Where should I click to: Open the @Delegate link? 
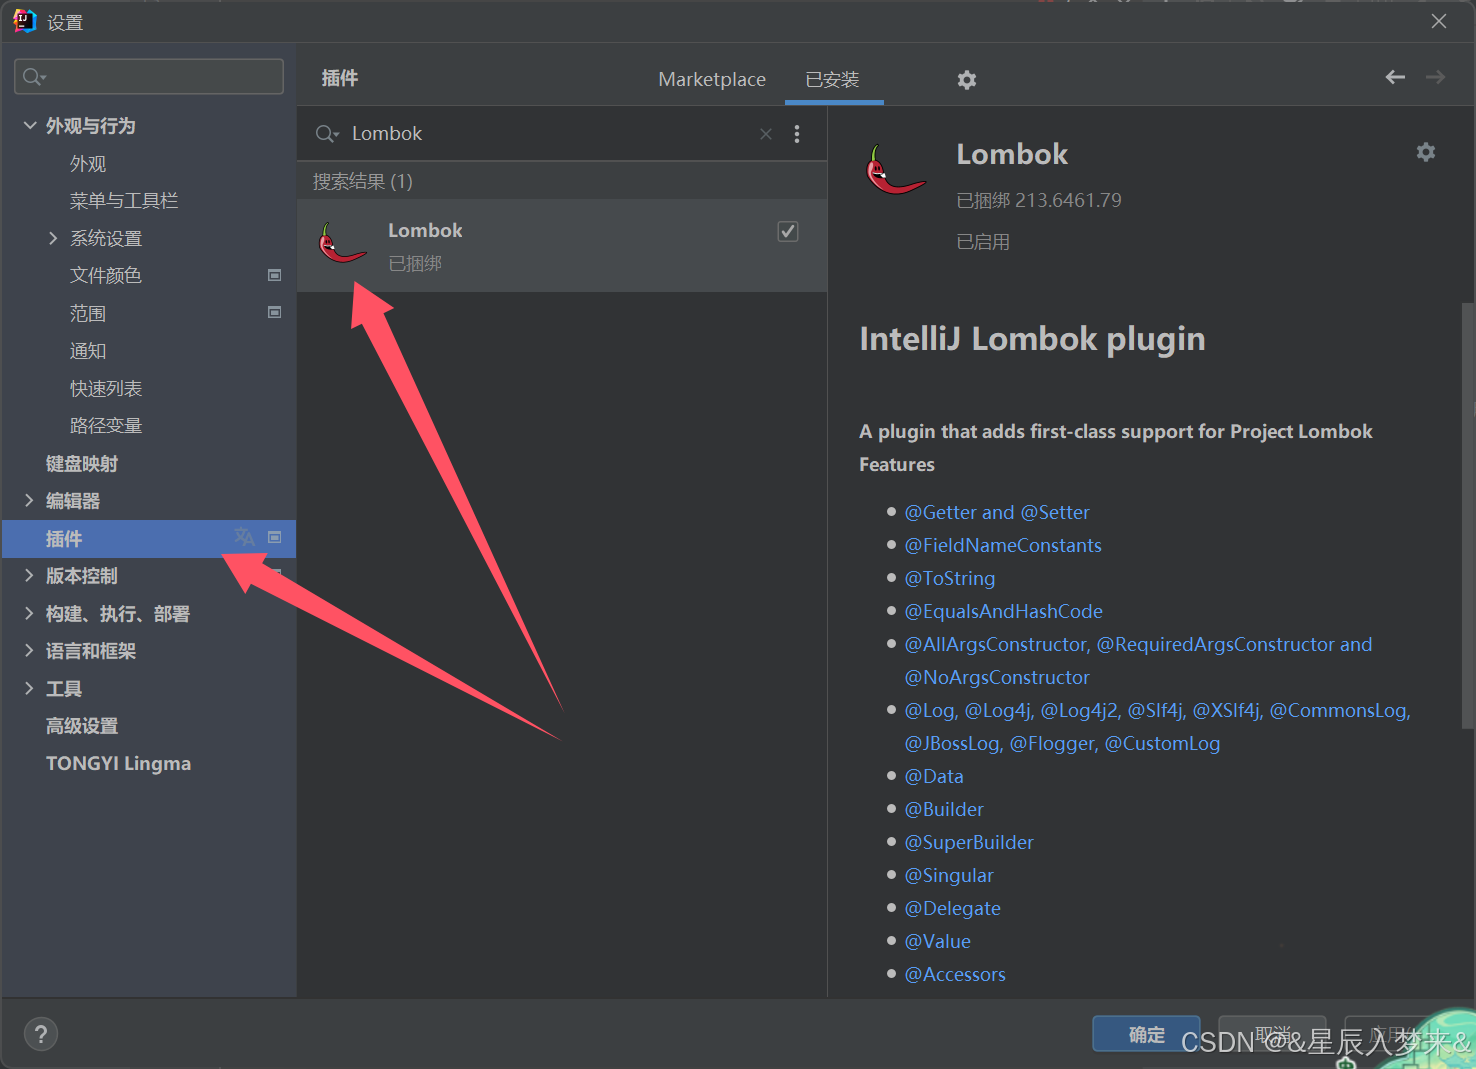coord(953,908)
